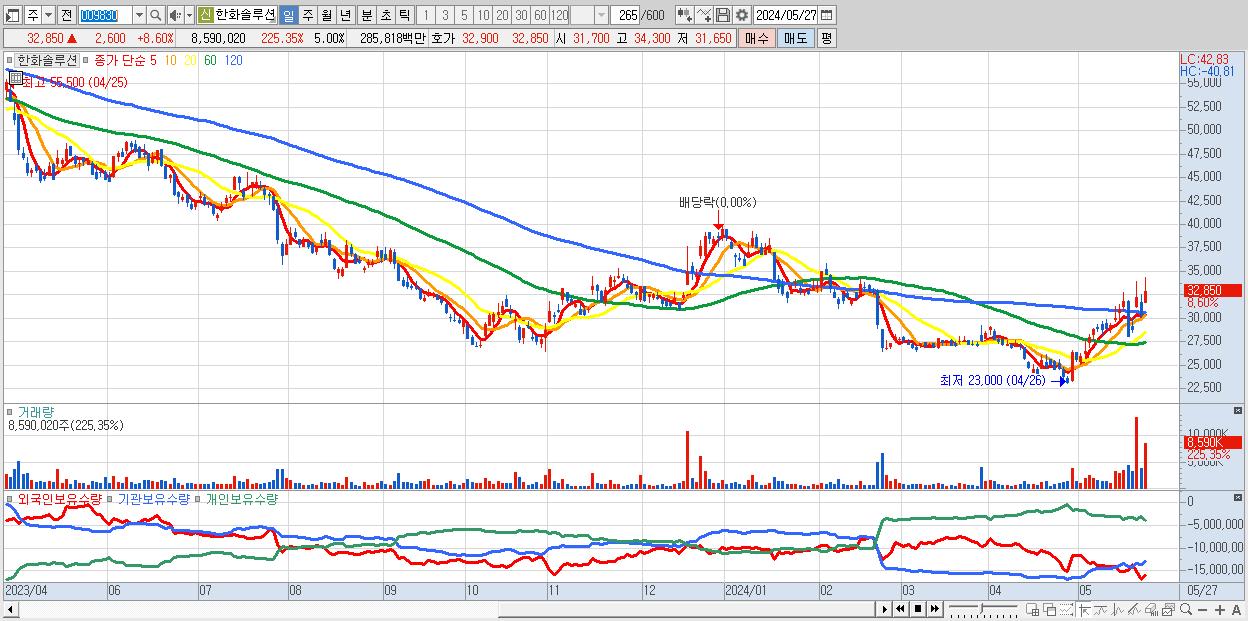Screen dimensions: 1248x621
Task: Edit the date field 2024/05/27
Action: (786, 15)
